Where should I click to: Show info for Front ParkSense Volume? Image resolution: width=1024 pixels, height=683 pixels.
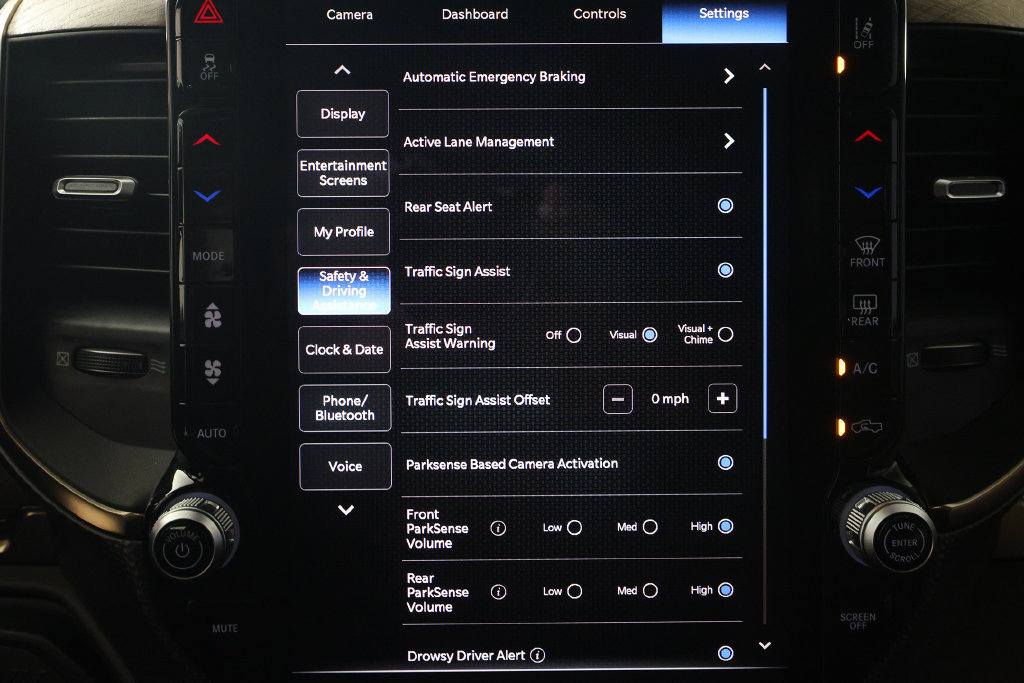498,528
